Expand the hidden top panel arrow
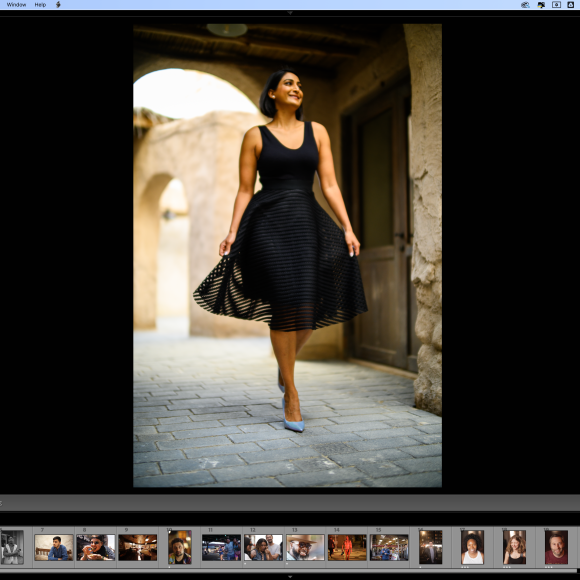The image size is (580, 580). coord(290,13)
